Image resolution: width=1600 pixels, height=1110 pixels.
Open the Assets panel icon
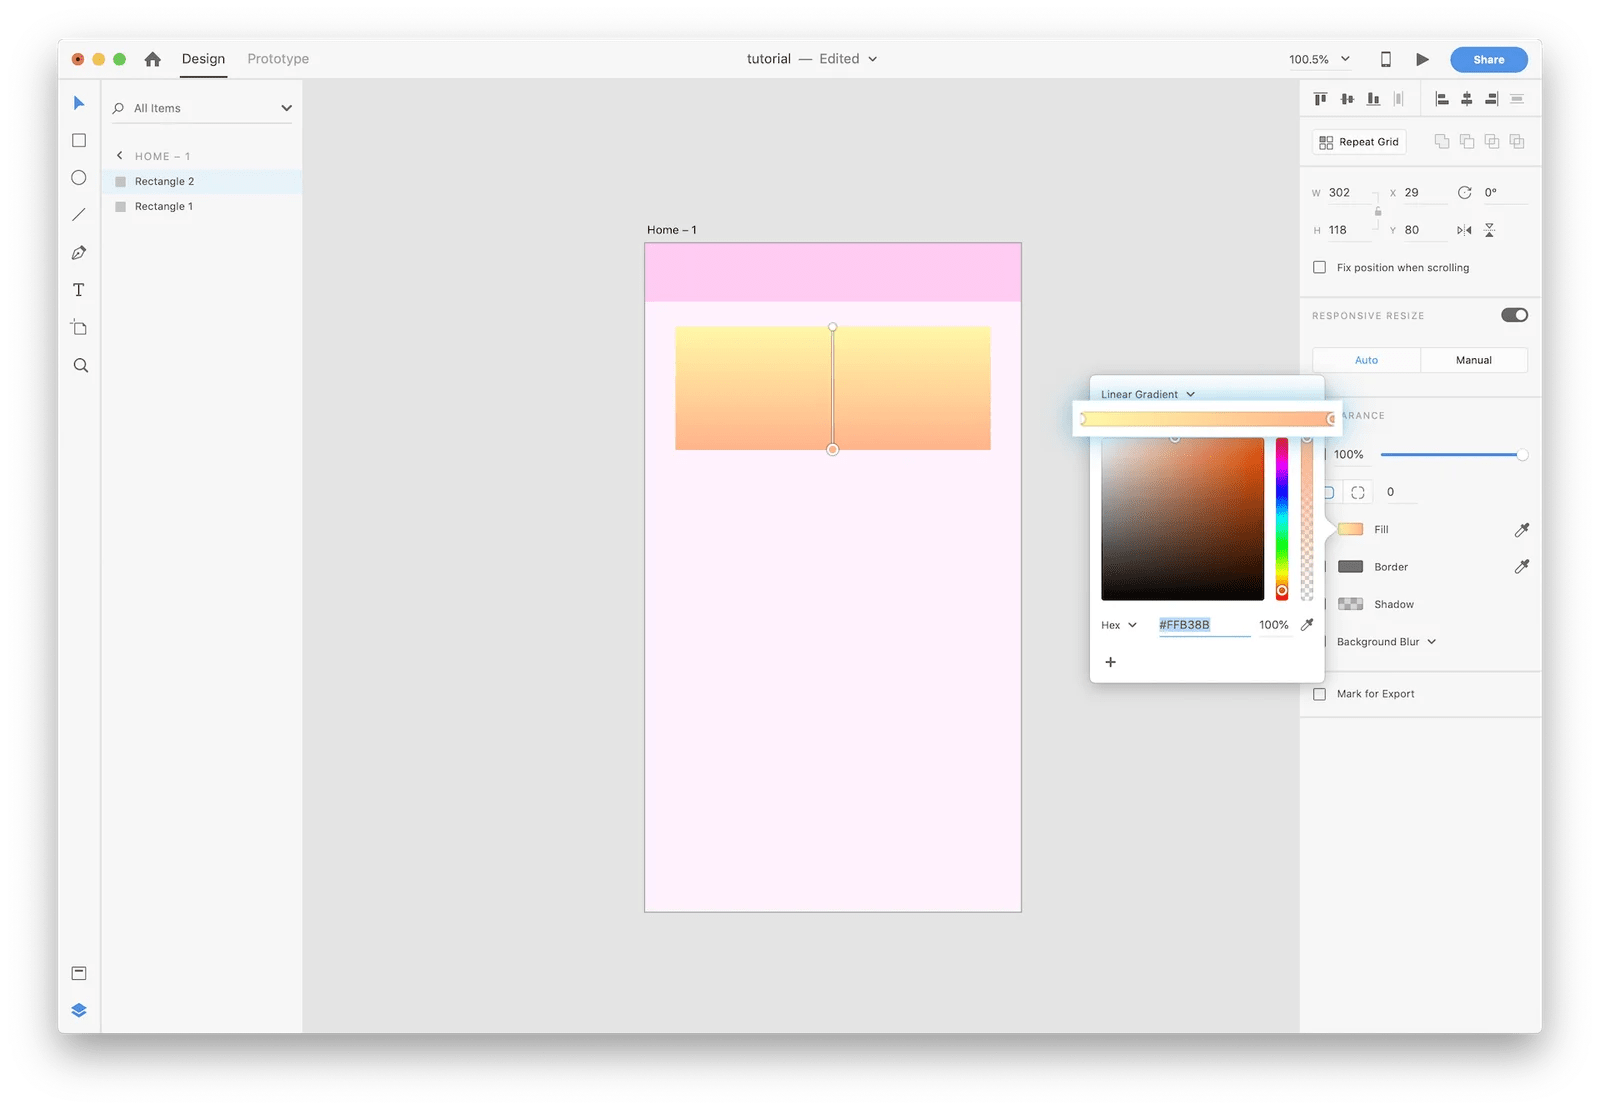[x=79, y=973]
